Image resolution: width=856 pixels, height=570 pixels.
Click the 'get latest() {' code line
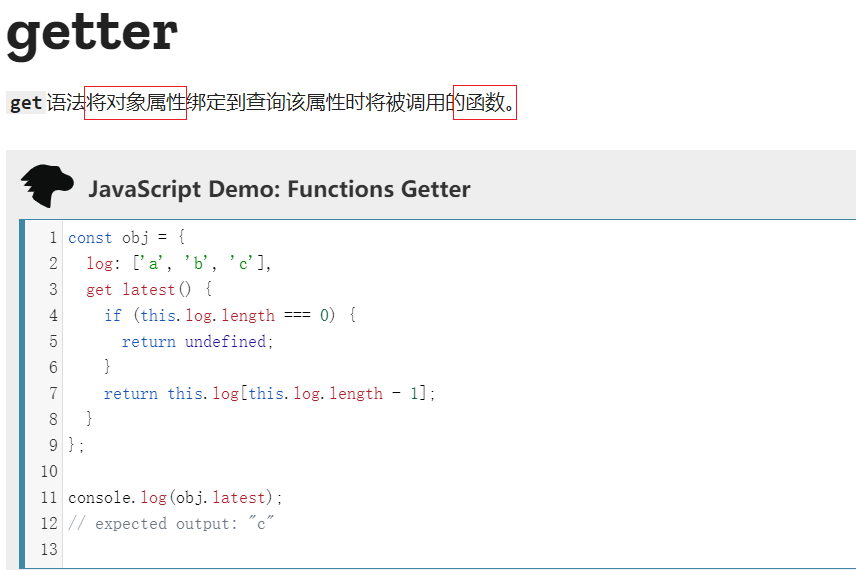coord(149,289)
